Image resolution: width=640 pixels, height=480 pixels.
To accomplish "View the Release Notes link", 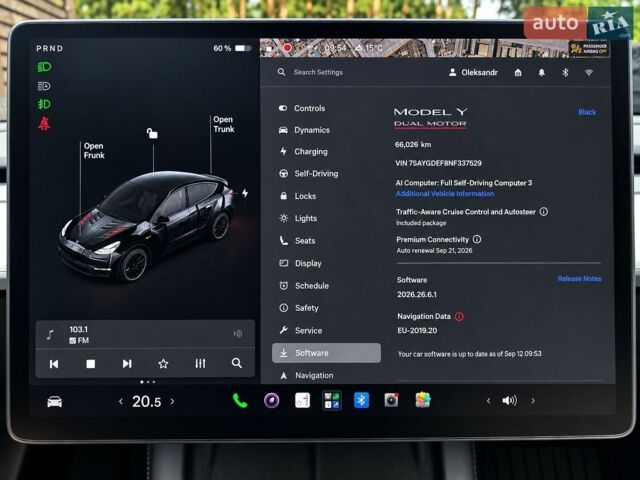I will 579,279.
